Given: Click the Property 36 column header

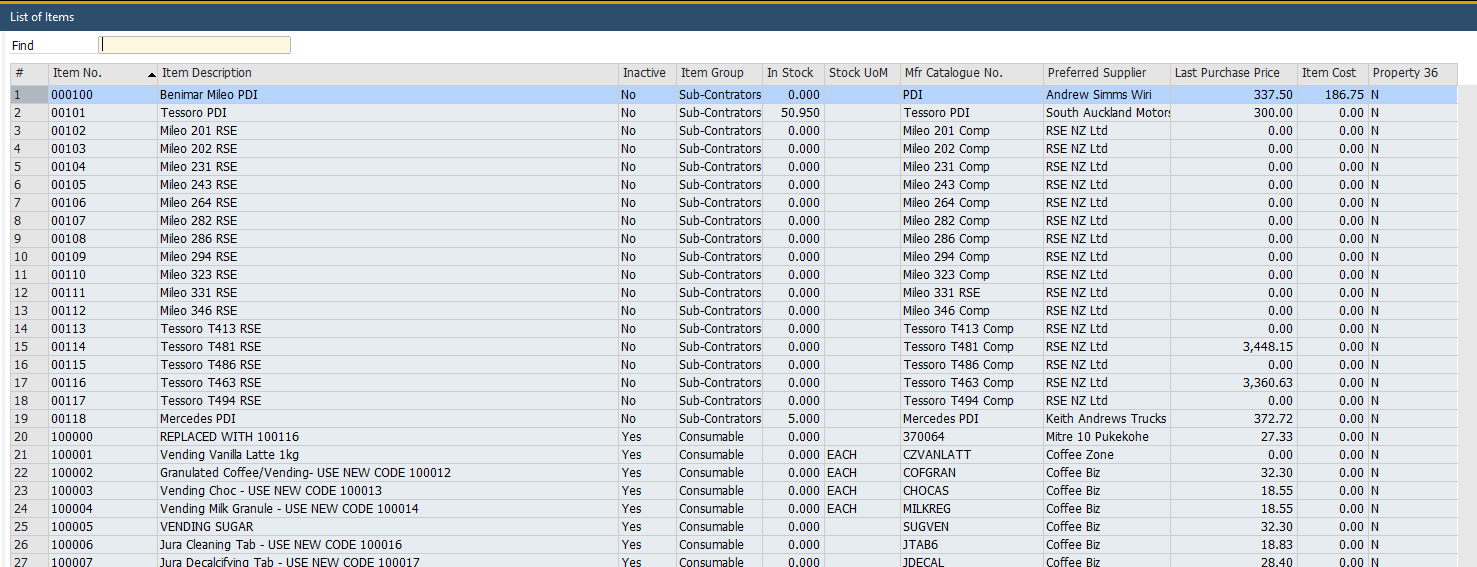Looking at the screenshot, I should 1406,73.
